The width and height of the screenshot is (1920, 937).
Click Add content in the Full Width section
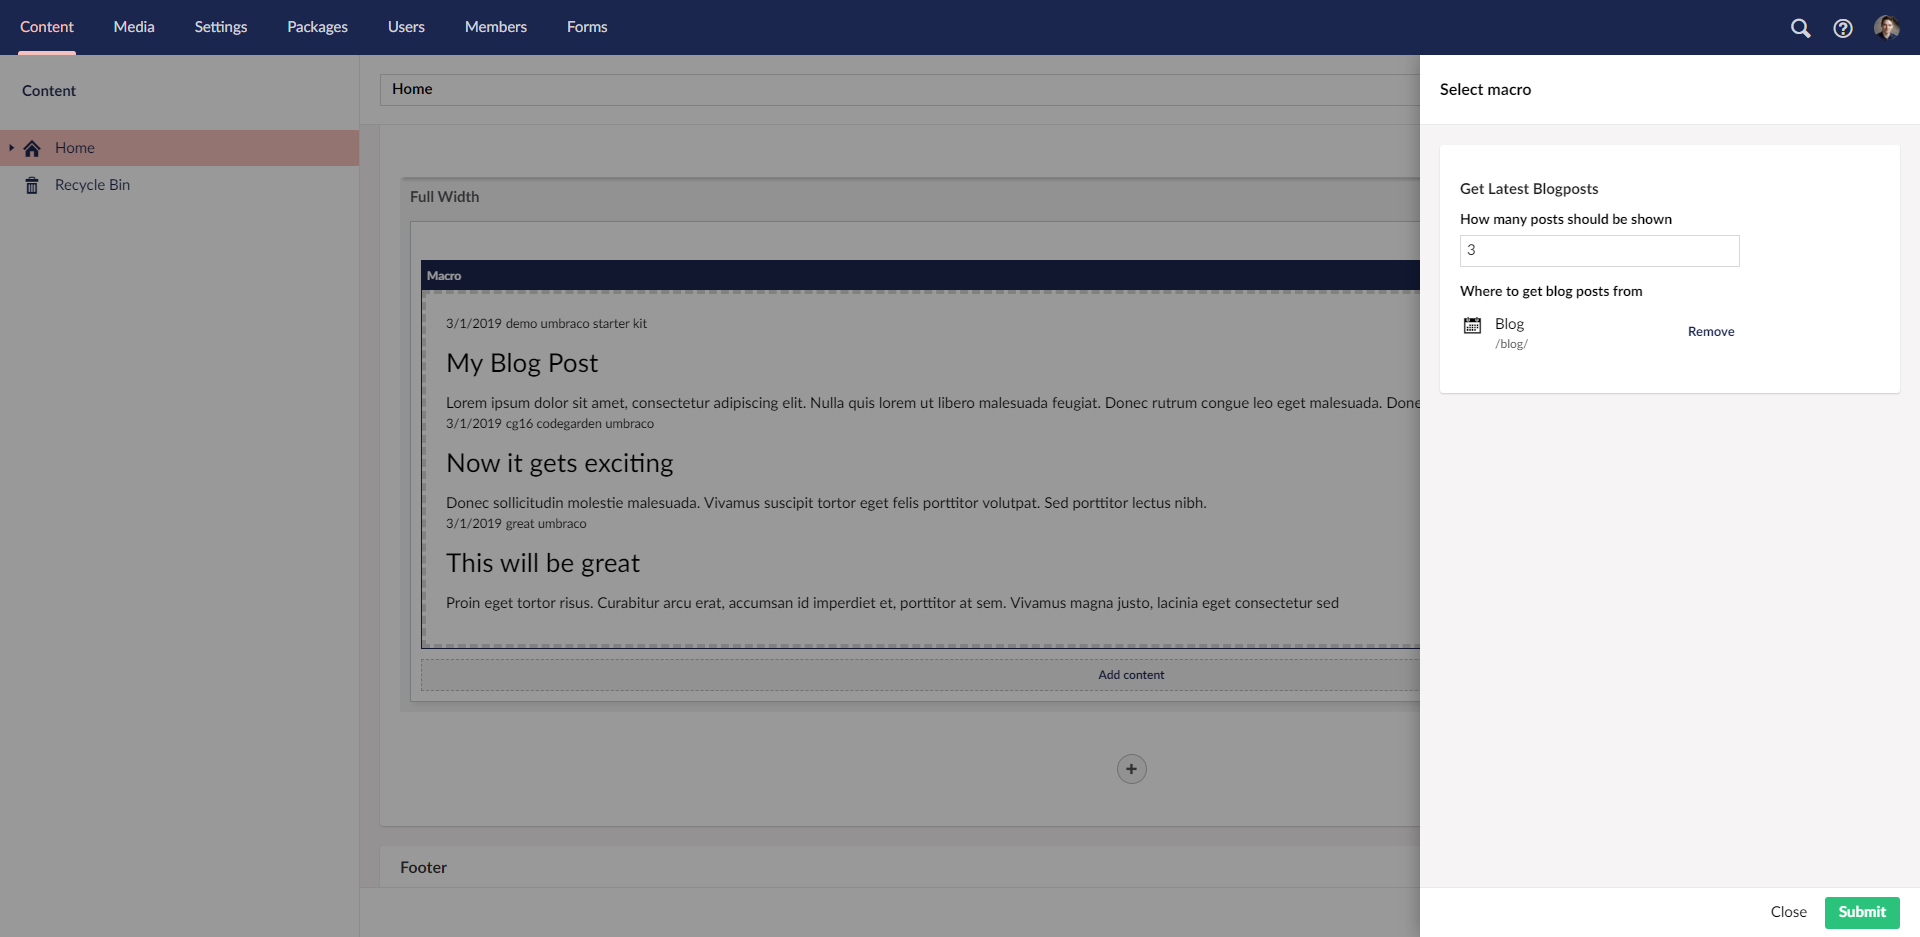1131,674
